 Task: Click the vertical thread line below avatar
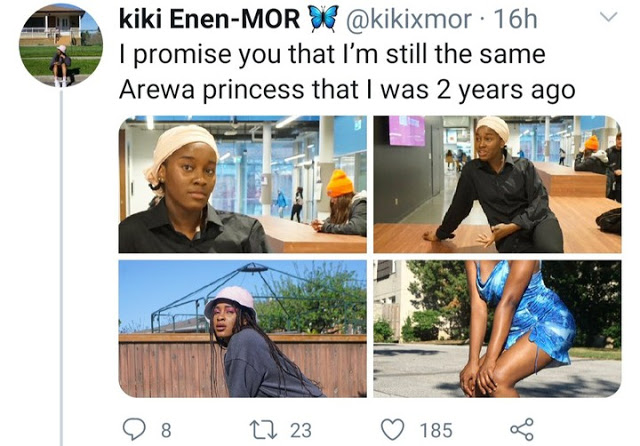coord(62,267)
